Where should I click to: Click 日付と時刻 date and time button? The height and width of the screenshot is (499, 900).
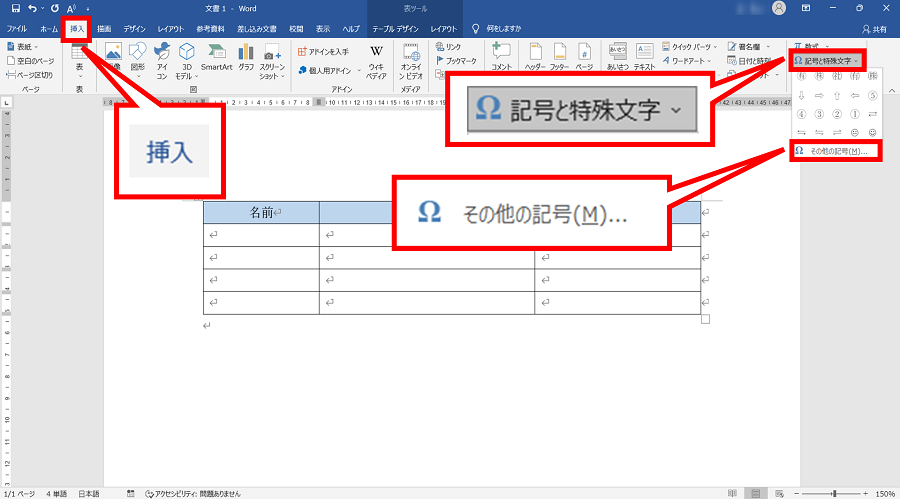(750, 60)
